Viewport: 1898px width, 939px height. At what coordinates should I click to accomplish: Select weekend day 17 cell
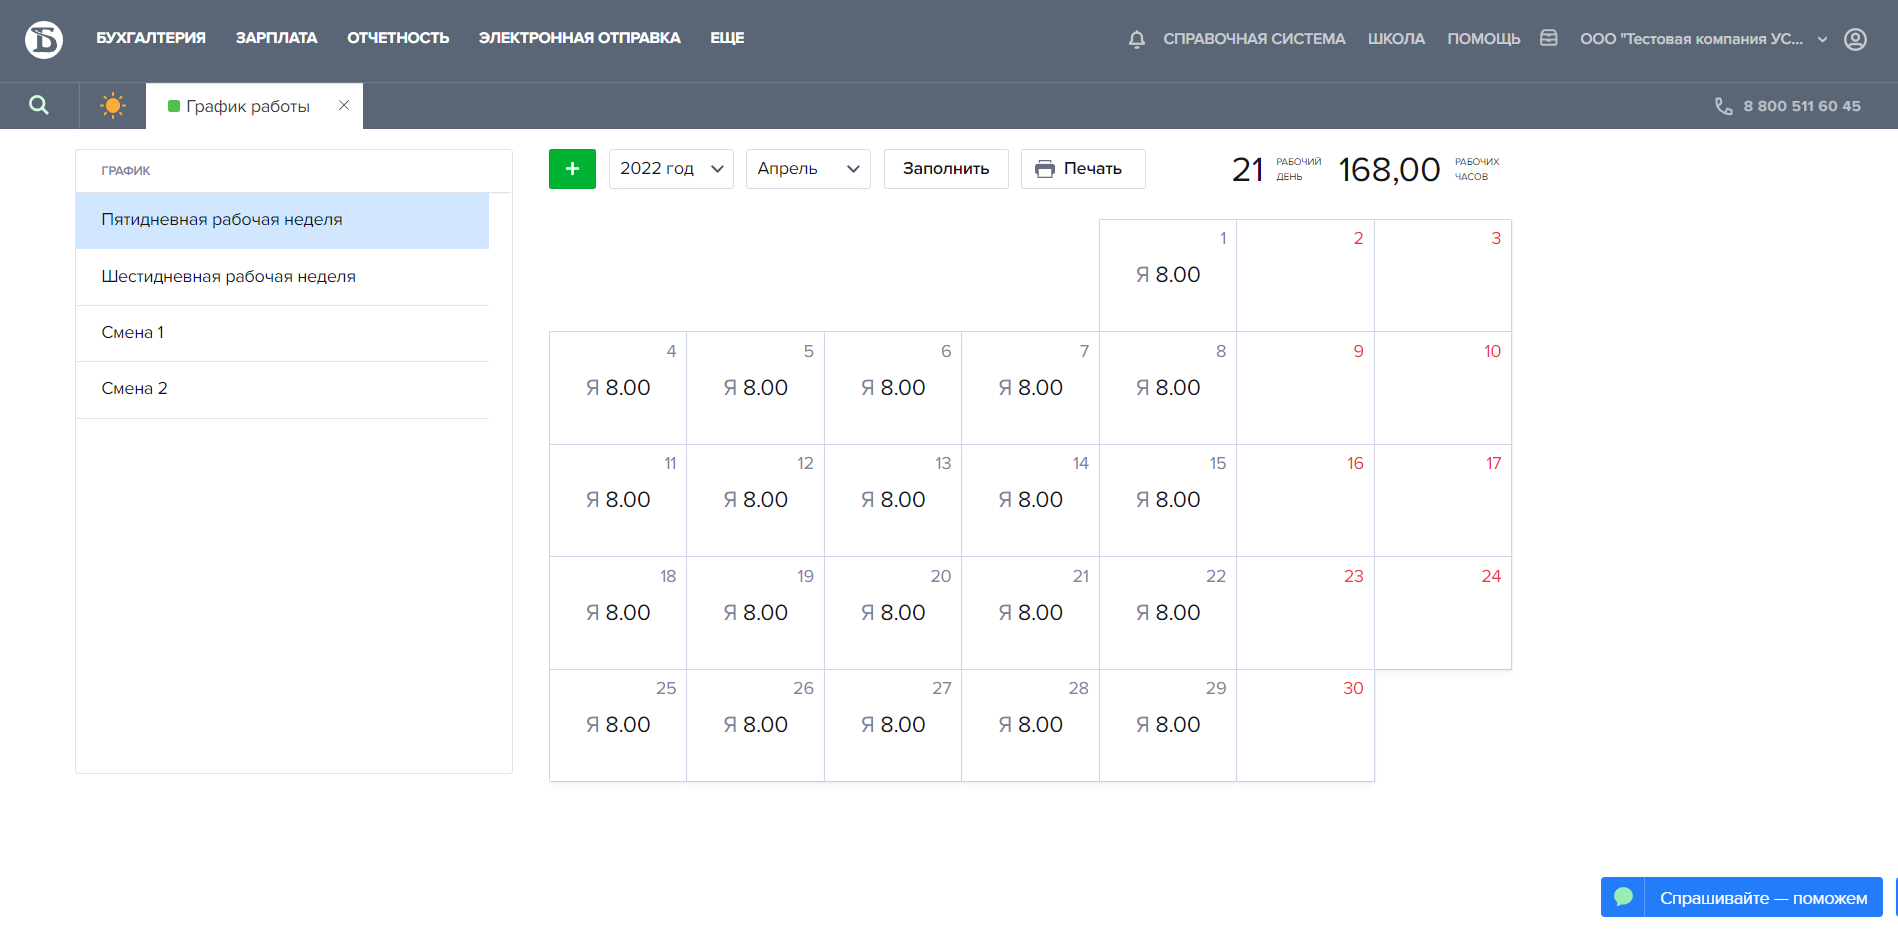click(1443, 501)
